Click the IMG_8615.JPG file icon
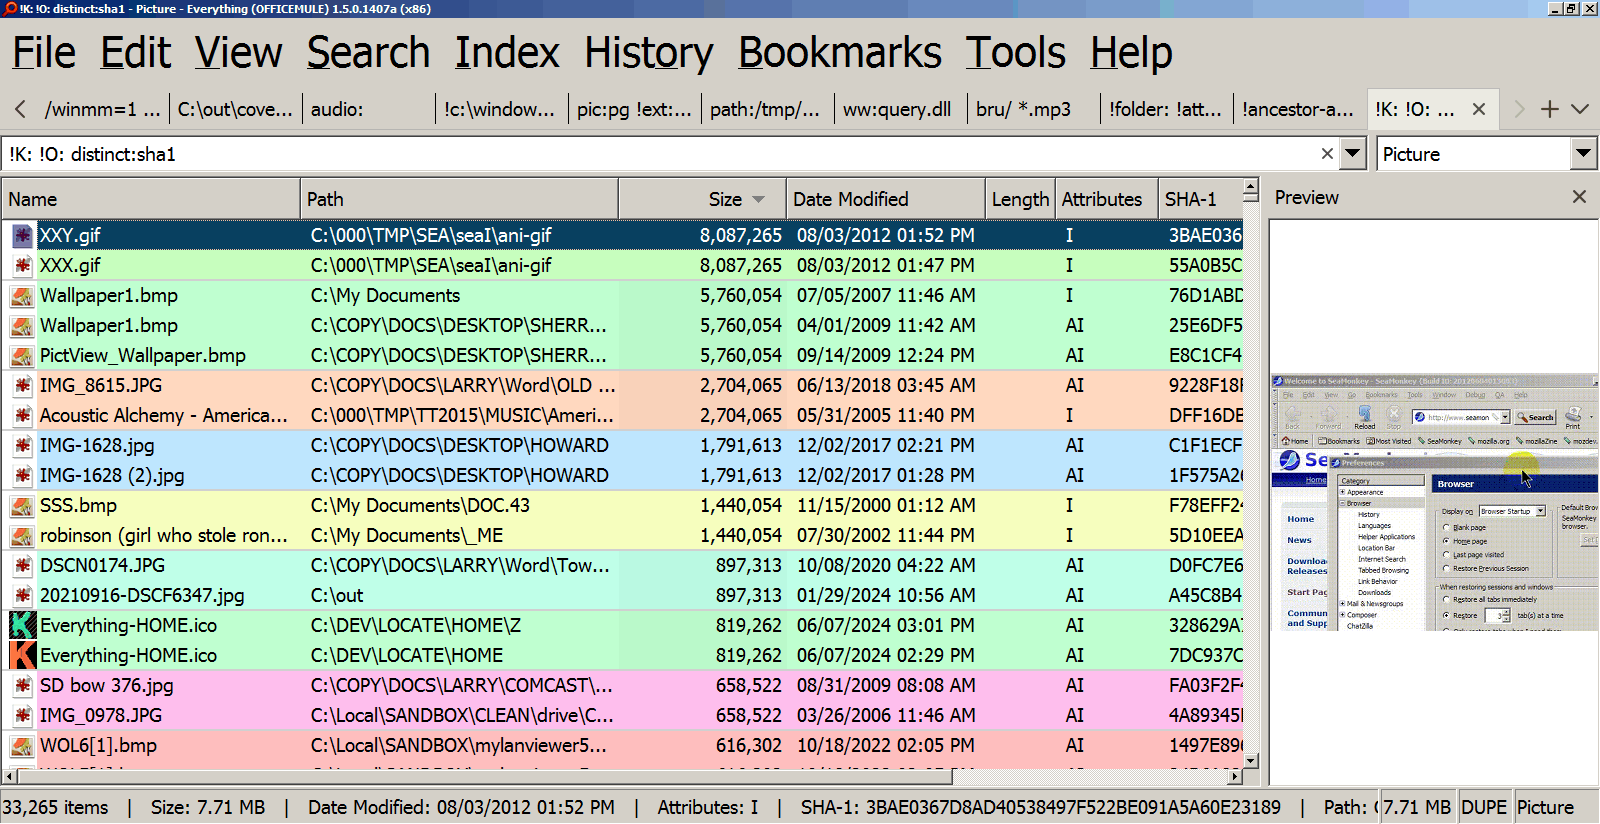Viewport: 1600px width, 824px height. point(22,386)
